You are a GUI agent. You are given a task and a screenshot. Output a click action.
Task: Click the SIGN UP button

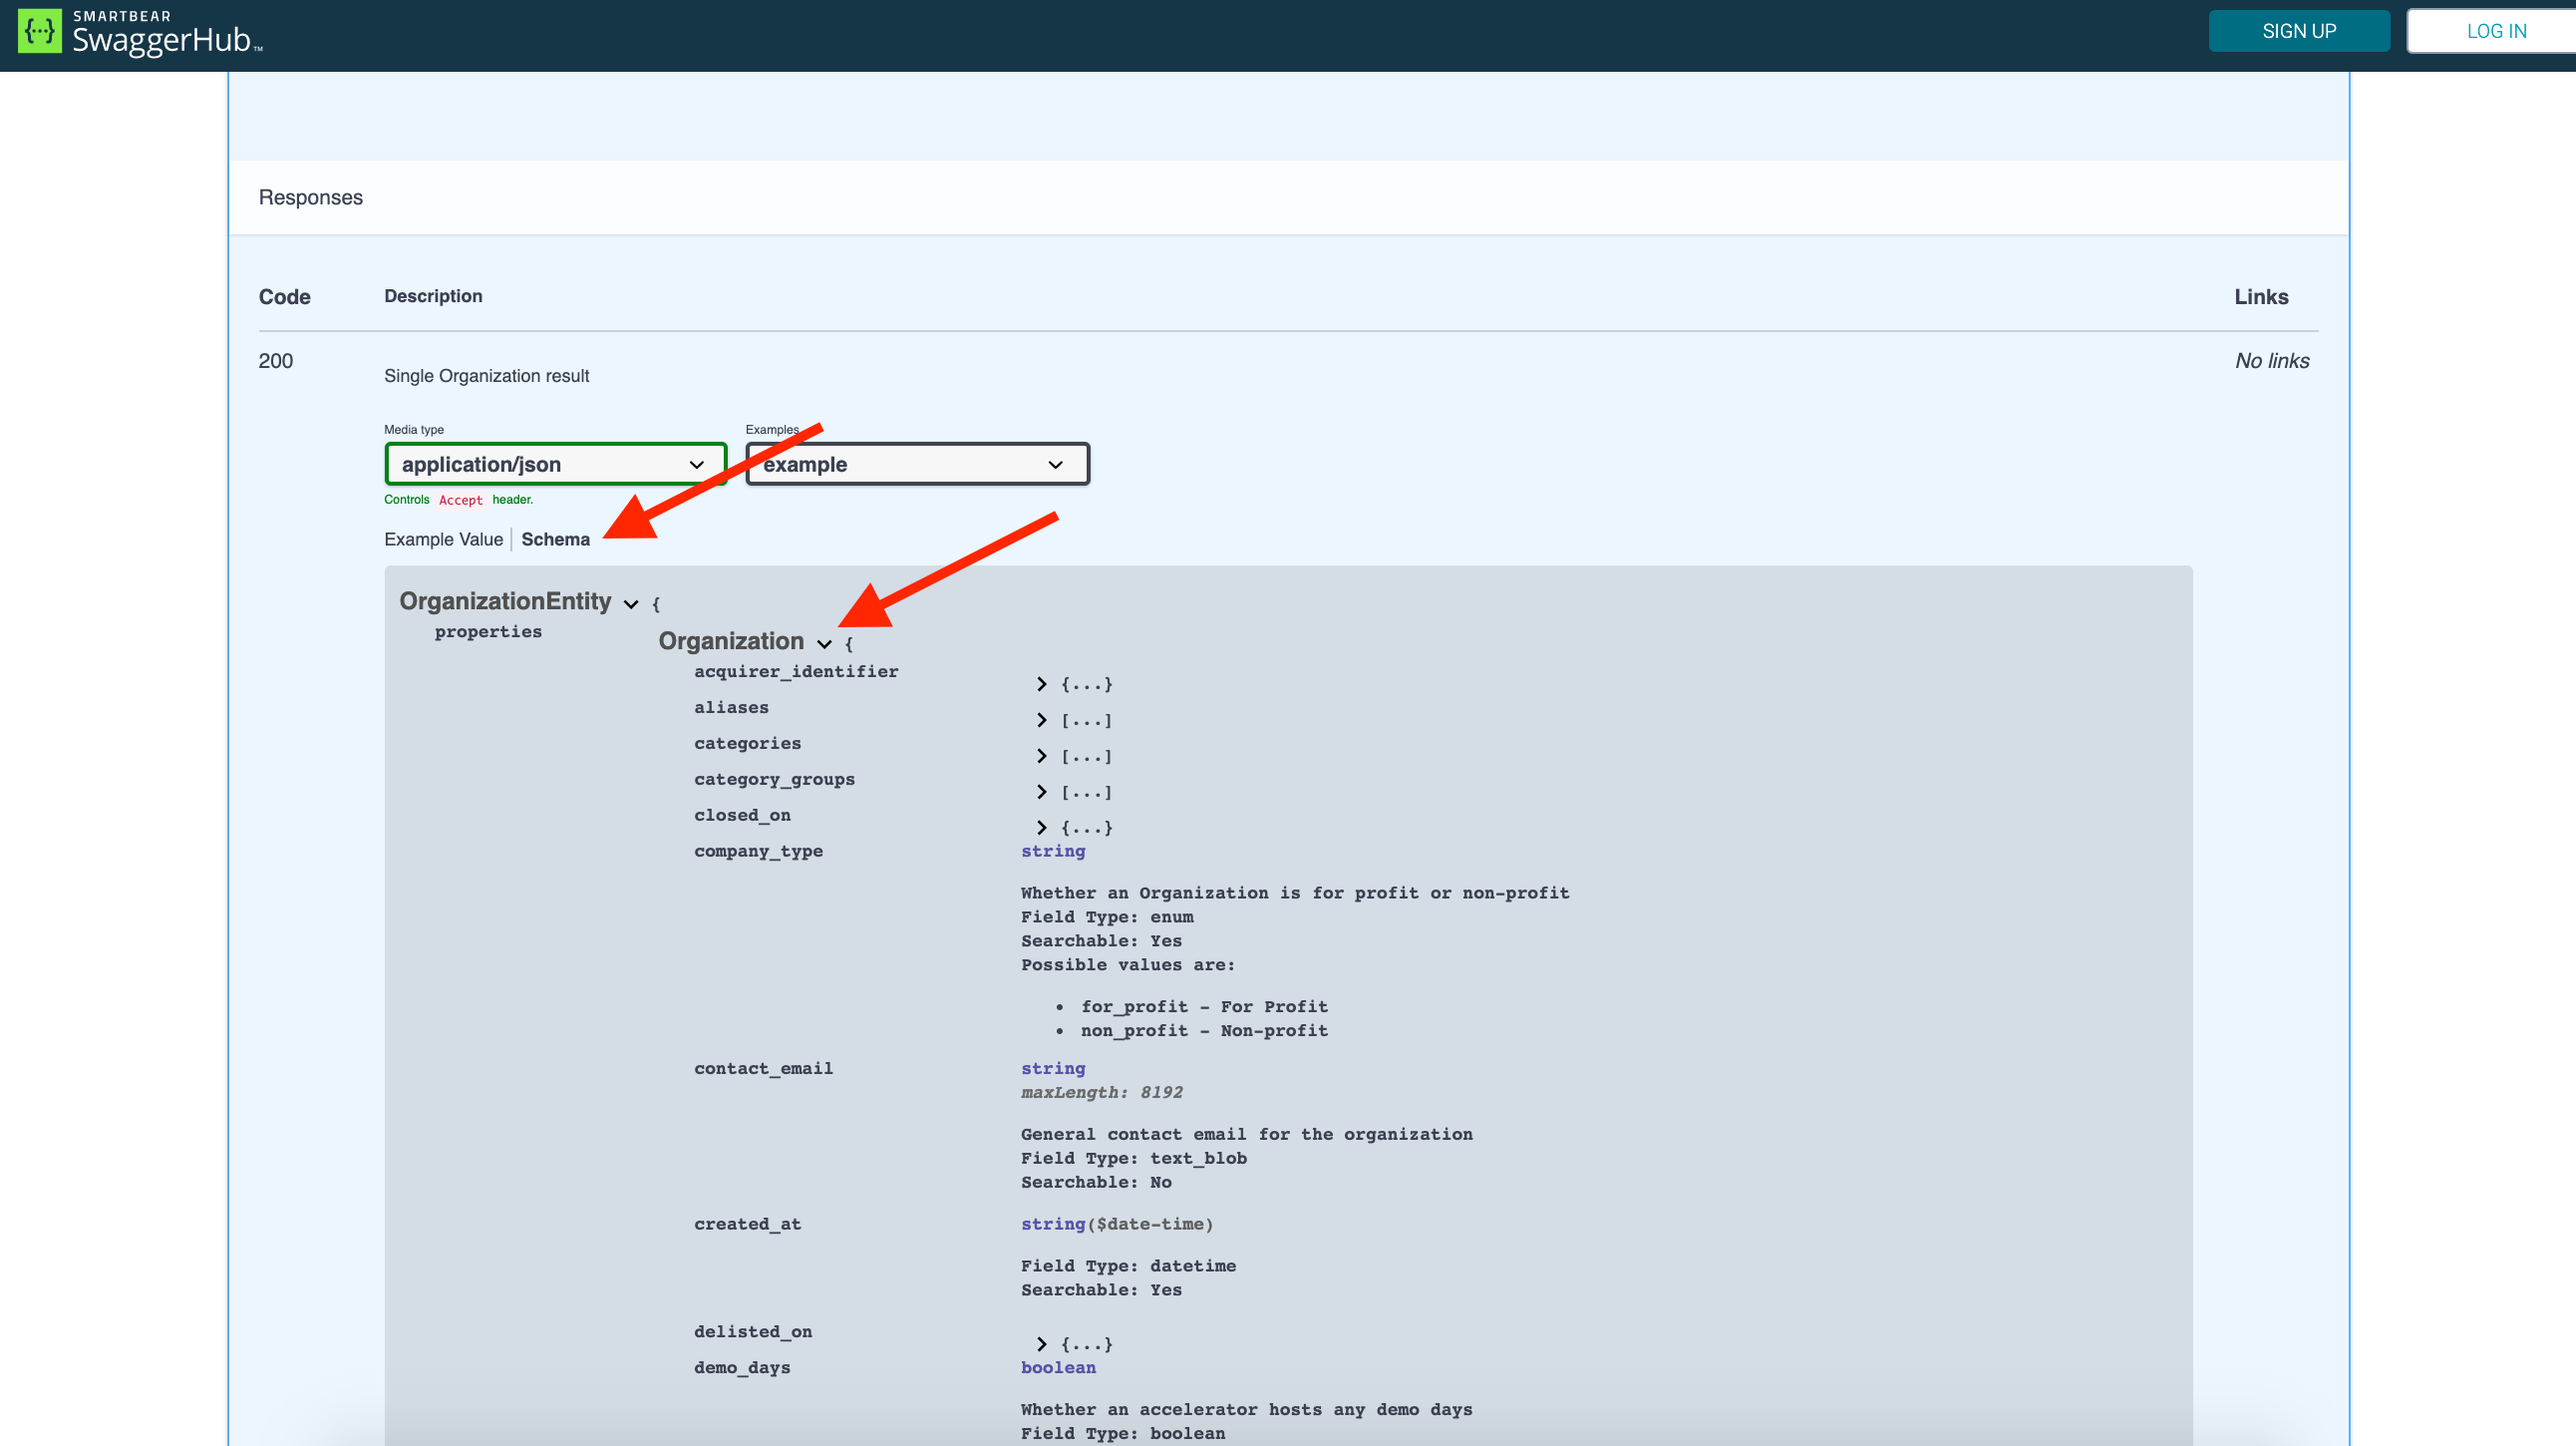tap(2298, 31)
